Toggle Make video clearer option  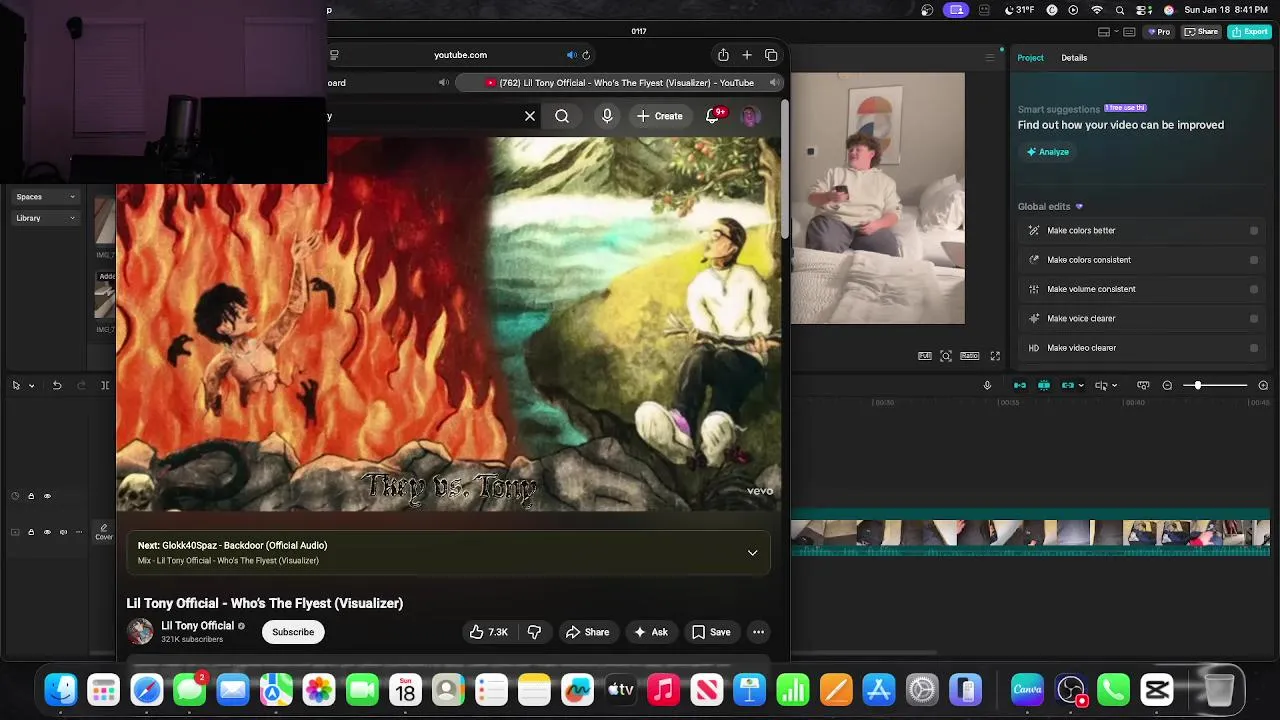(1253, 348)
